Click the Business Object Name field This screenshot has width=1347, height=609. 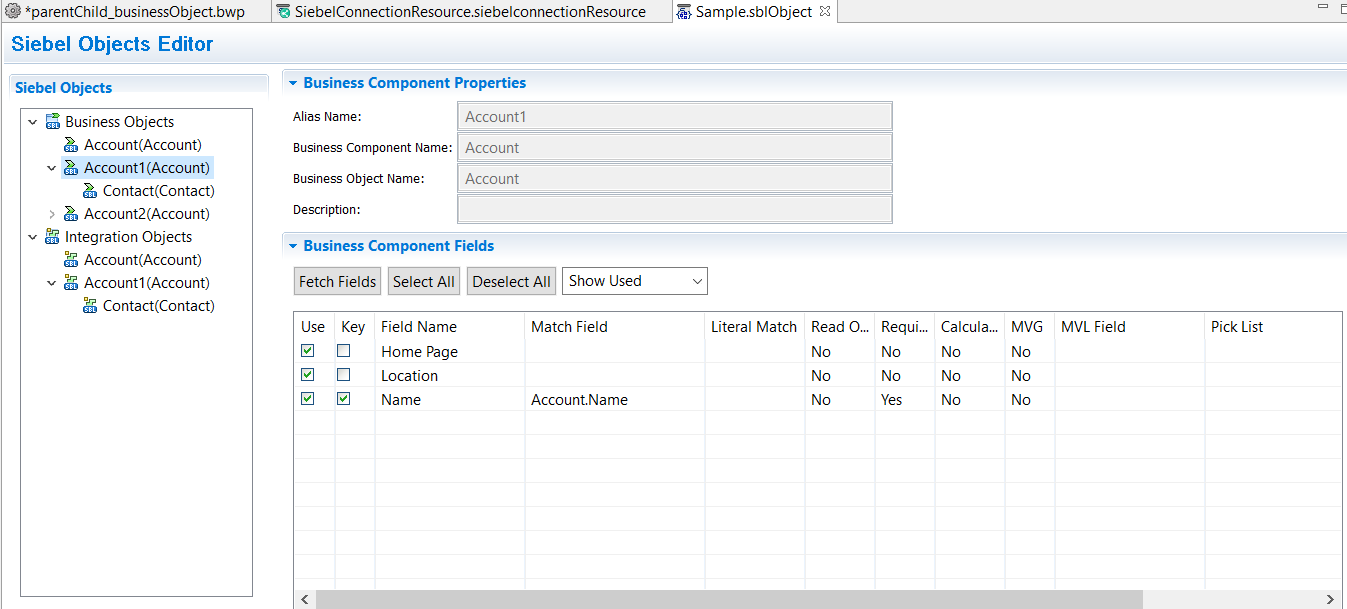coord(675,178)
